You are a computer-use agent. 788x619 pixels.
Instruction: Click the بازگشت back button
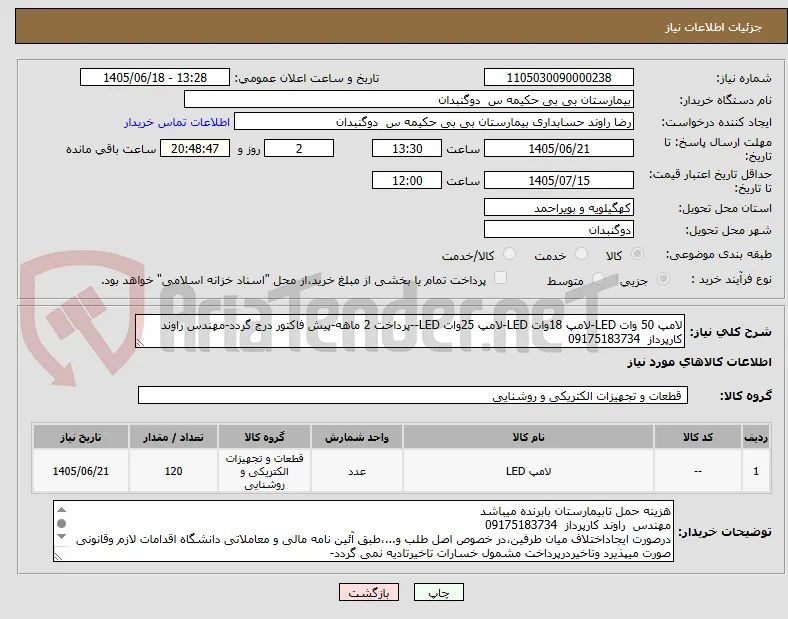(368, 592)
